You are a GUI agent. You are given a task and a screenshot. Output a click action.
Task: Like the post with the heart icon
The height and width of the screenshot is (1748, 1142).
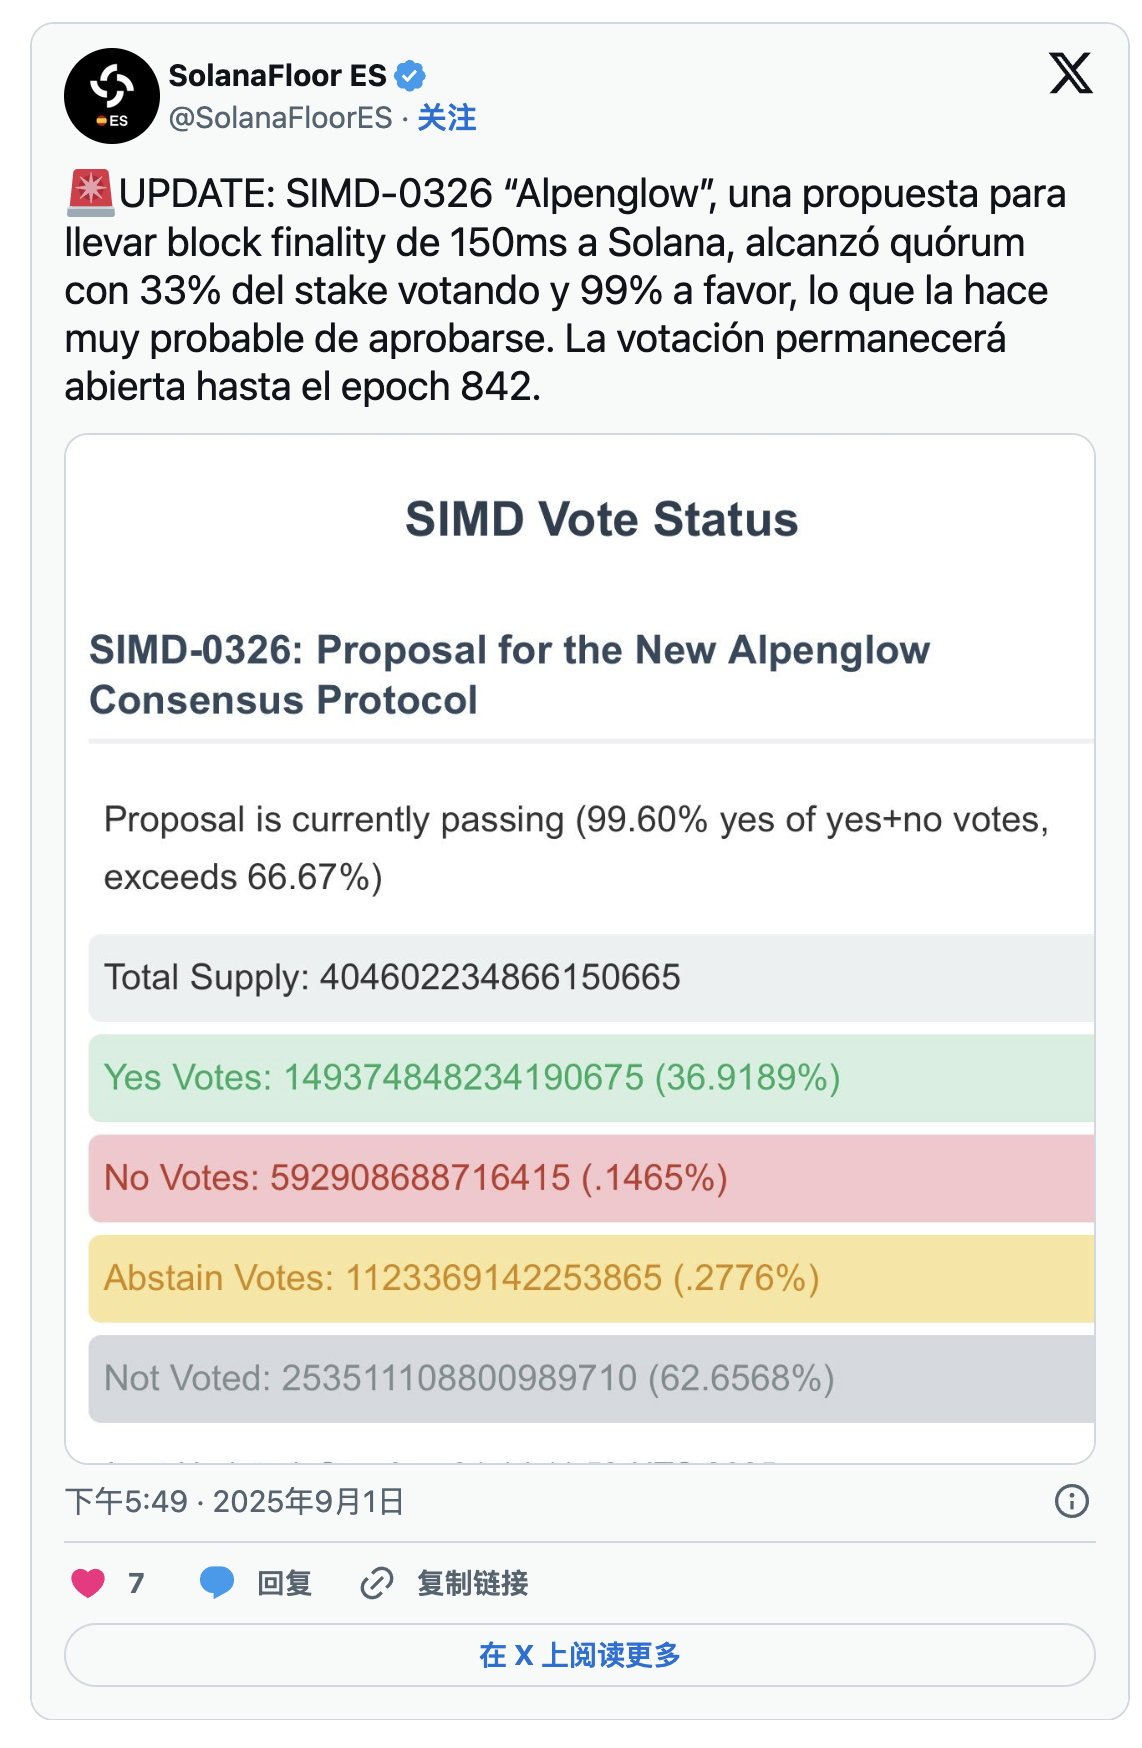[x=88, y=1582]
